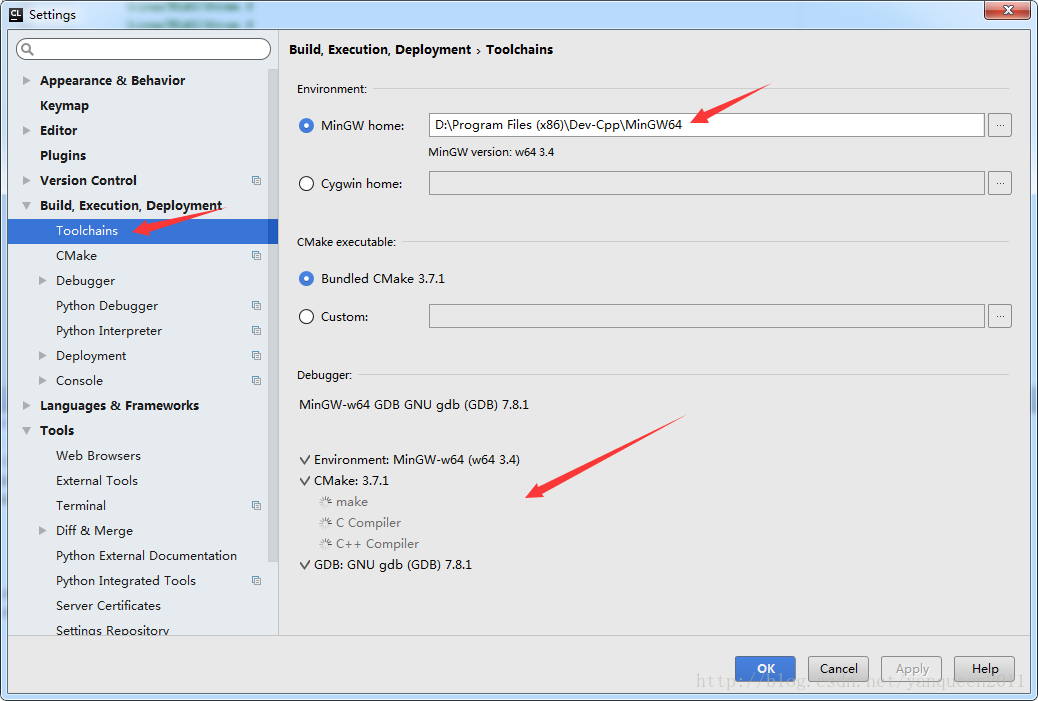Viewport: 1038px width, 701px height.
Task: Expand the Debugger subsection
Action: coord(42,281)
